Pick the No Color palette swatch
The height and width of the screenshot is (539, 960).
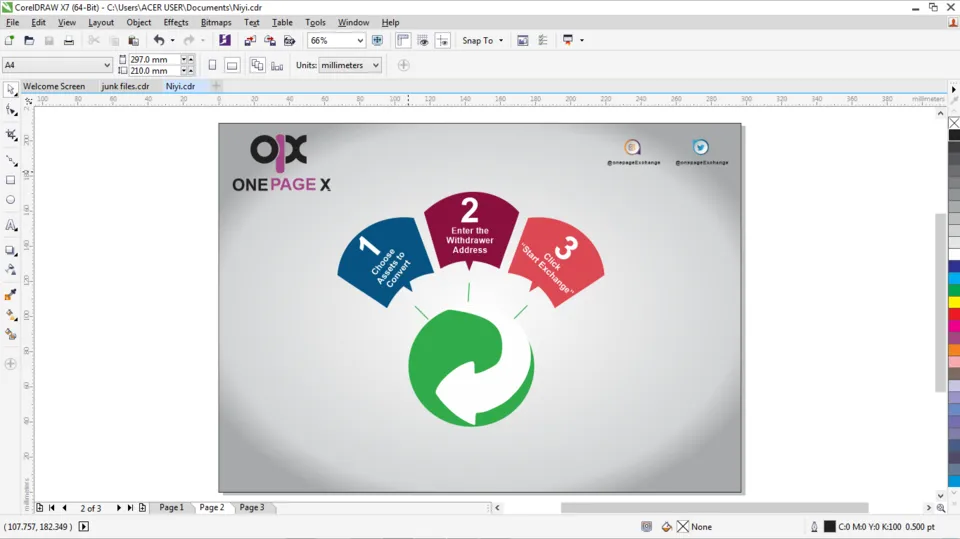click(954, 123)
